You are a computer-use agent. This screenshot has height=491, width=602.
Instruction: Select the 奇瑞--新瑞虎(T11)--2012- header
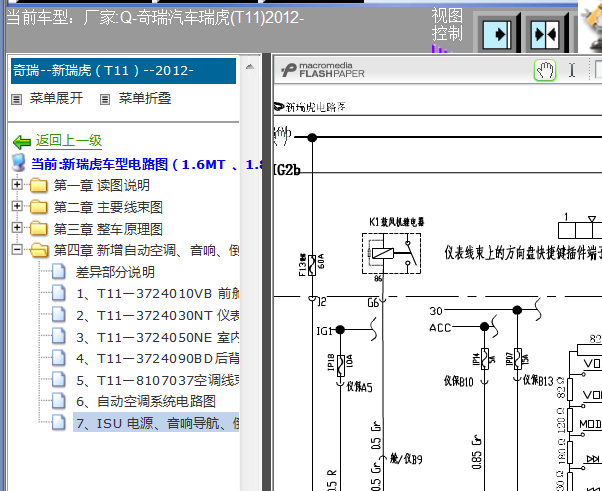click(x=123, y=71)
